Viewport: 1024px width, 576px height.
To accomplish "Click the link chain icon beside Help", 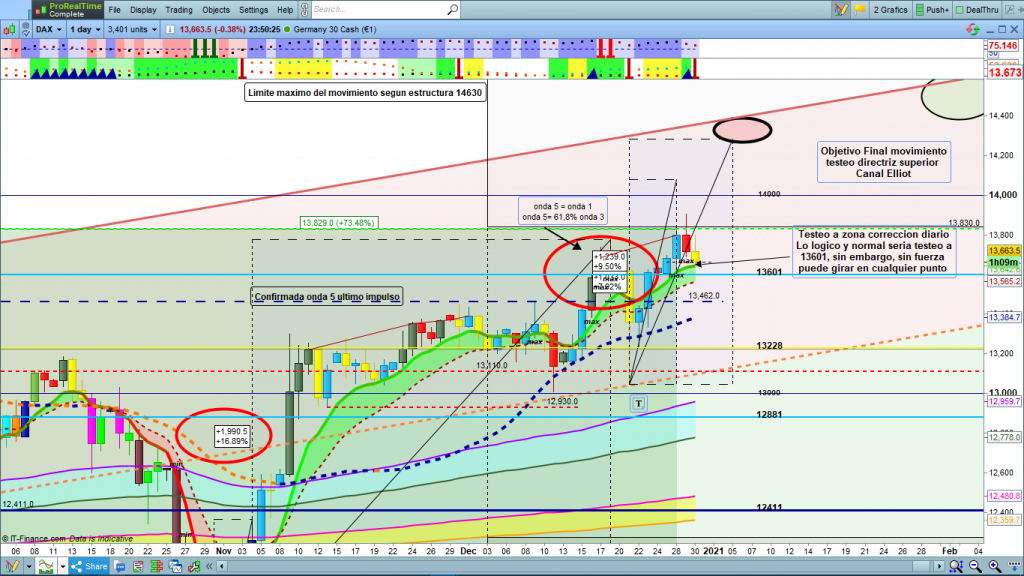I will click(304, 9).
